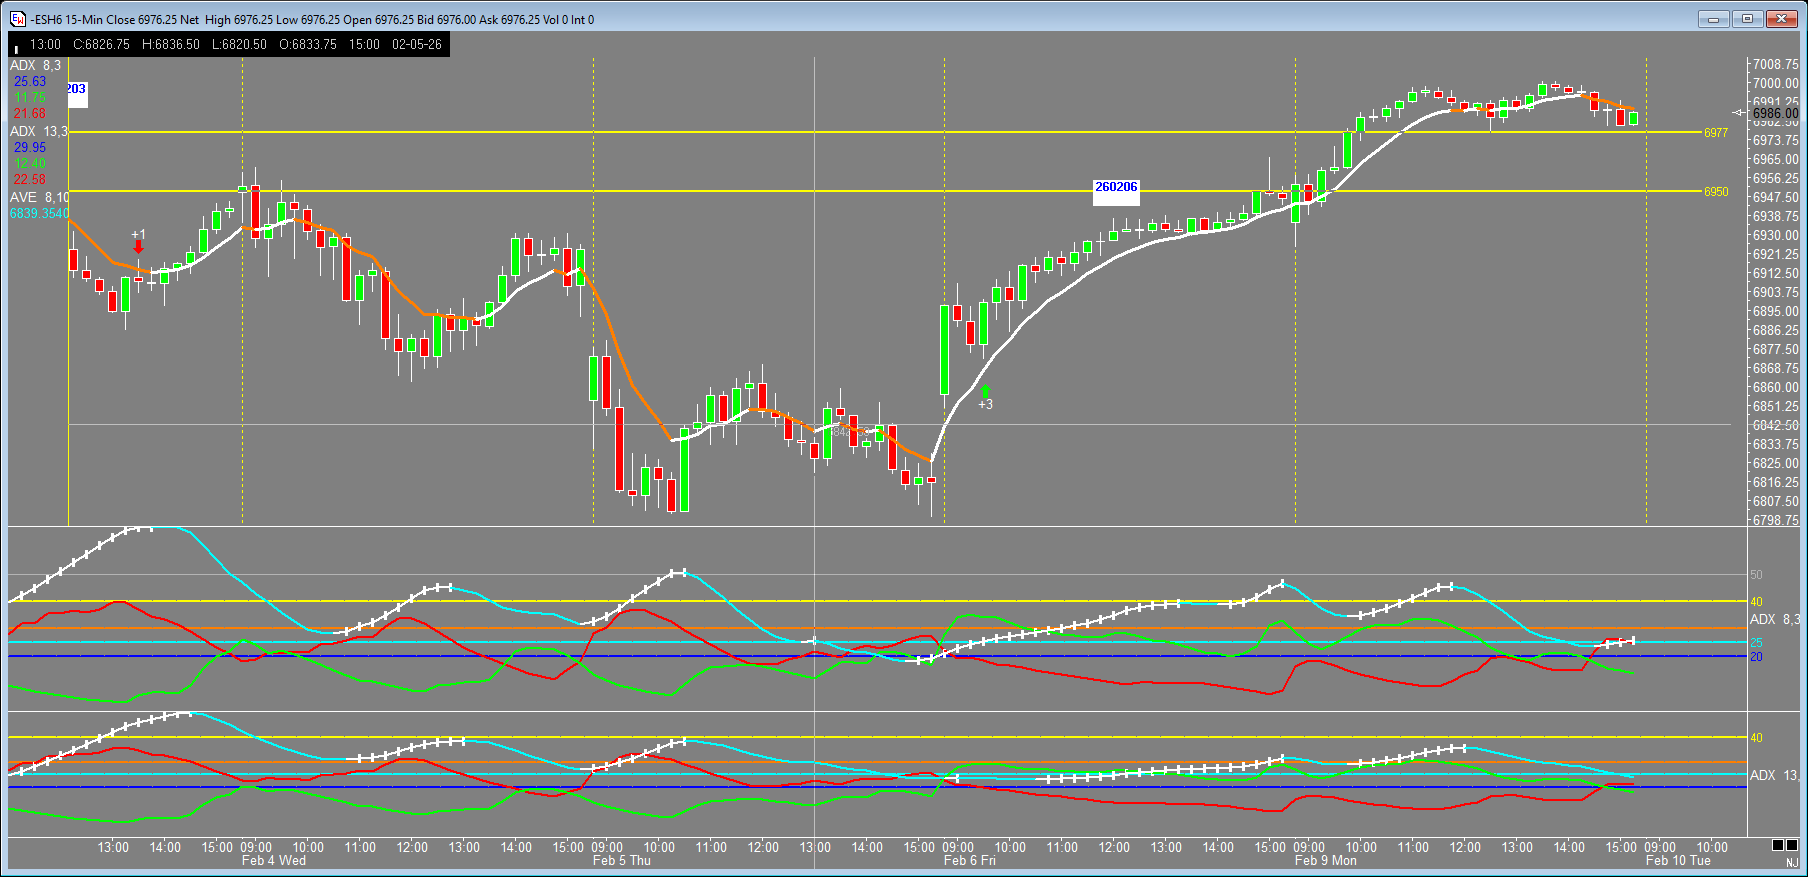Click the current price pointer arrow on scale
Image resolution: width=1808 pixels, height=877 pixels.
tap(1739, 113)
